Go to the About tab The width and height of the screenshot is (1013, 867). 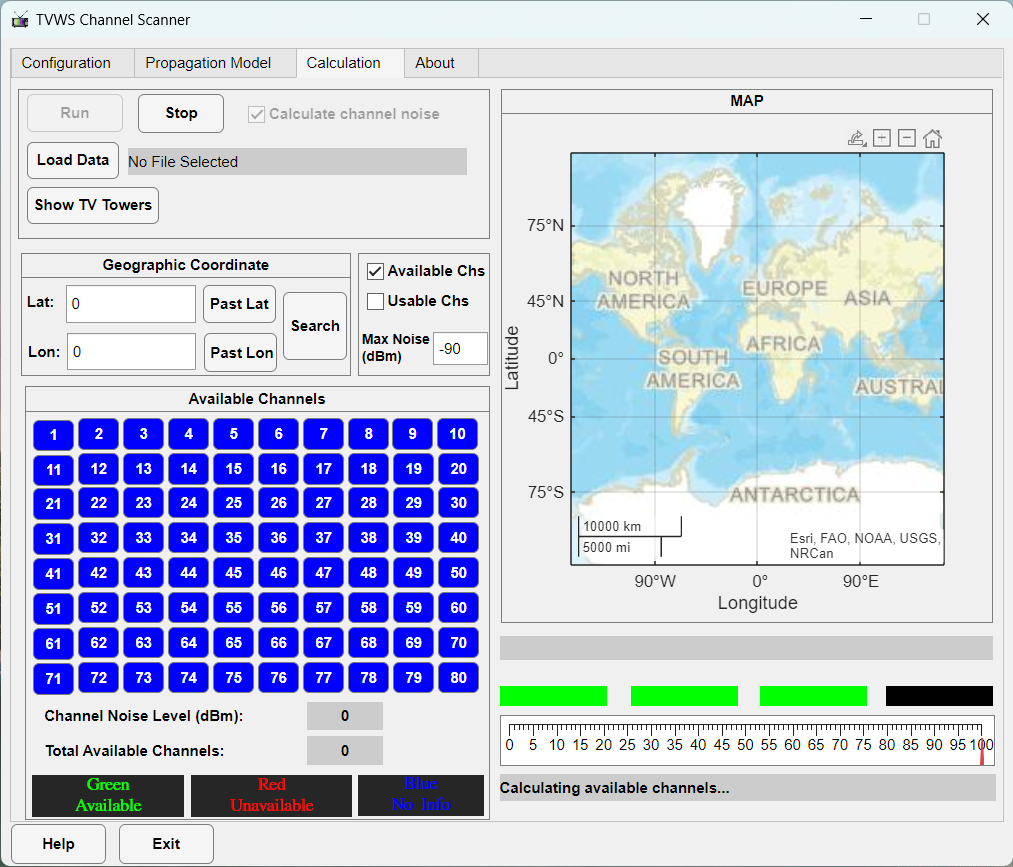(435, 63)
